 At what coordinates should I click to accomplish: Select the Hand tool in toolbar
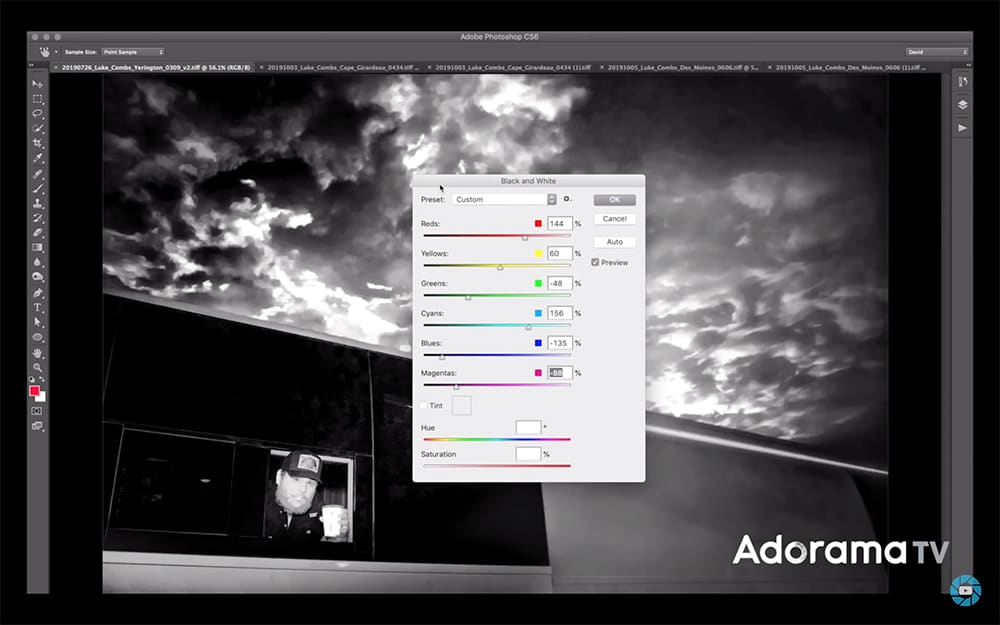coord(38,352)
